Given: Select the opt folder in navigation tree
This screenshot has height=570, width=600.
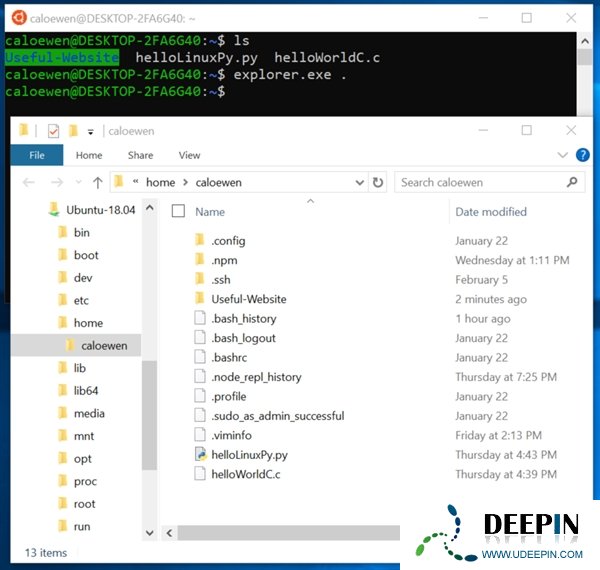Looking at the screenshot, I should click(83, 459).
